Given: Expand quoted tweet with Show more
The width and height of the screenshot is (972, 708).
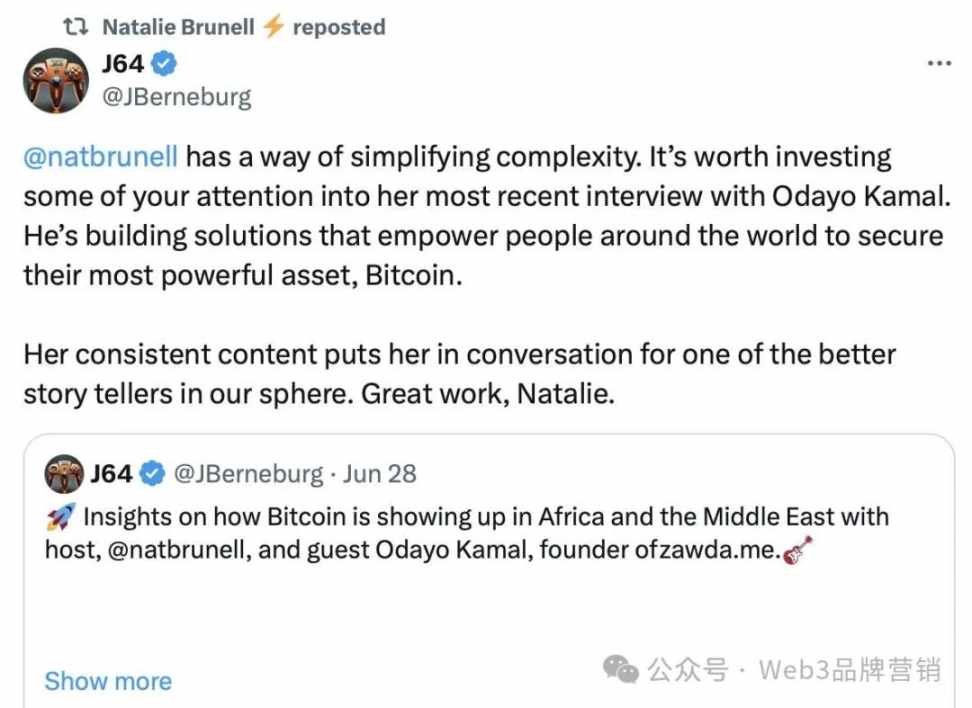Looking at the screenshot, I should coord(108,681).
